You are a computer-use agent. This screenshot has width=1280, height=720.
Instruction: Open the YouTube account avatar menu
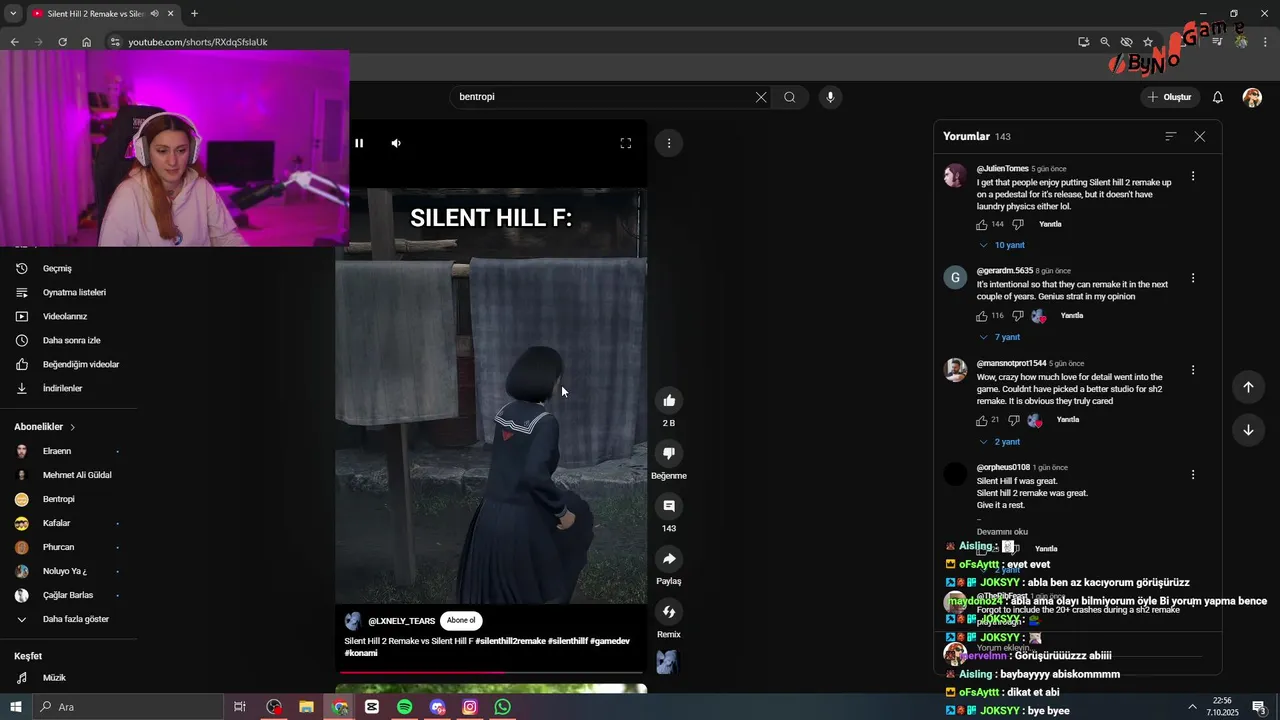(x=1252, y=97)
